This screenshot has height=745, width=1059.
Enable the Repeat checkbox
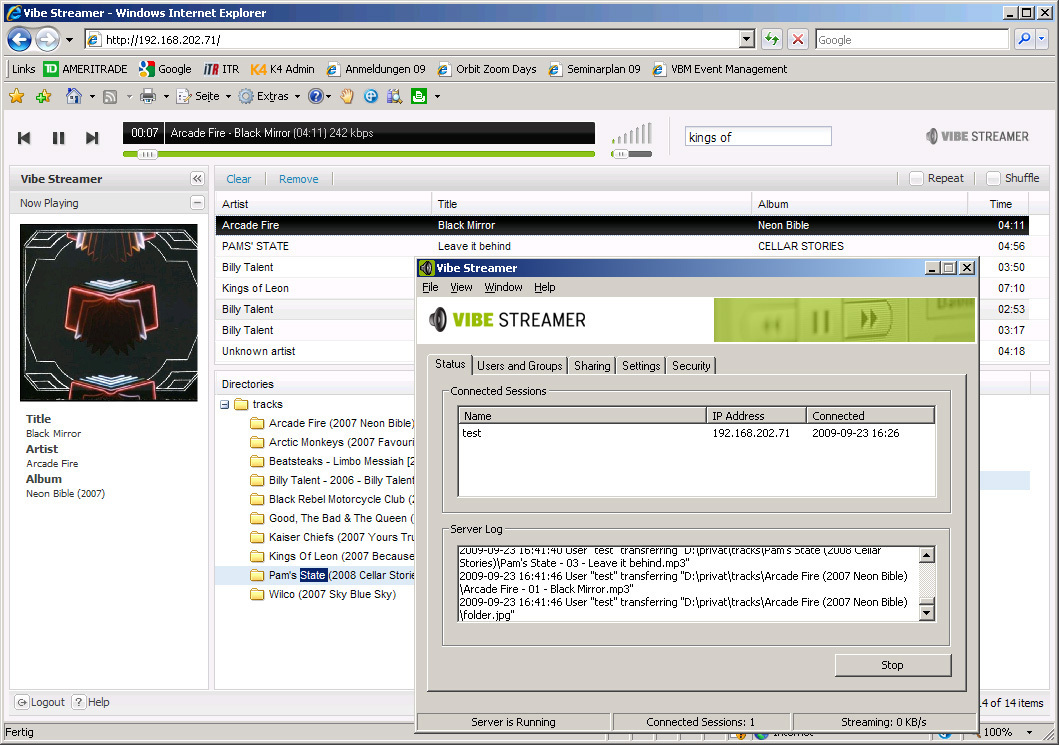[x=916, y=178]
